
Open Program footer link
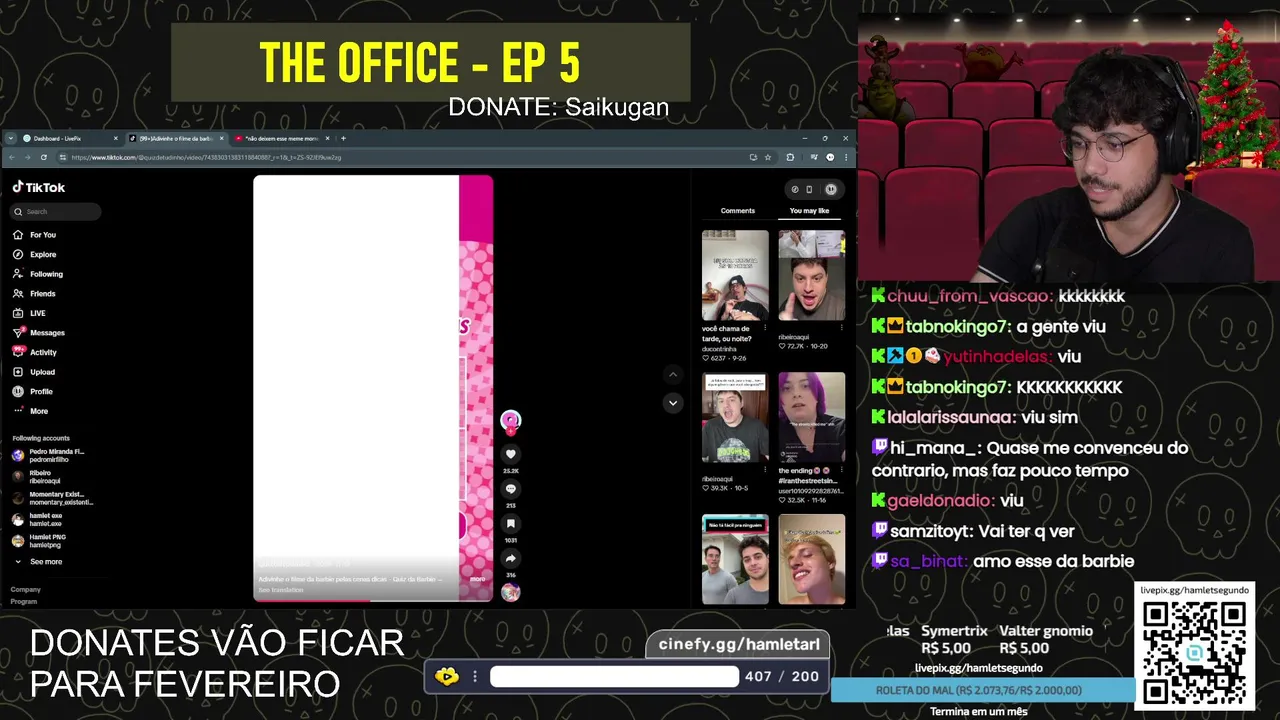(24, 602)
